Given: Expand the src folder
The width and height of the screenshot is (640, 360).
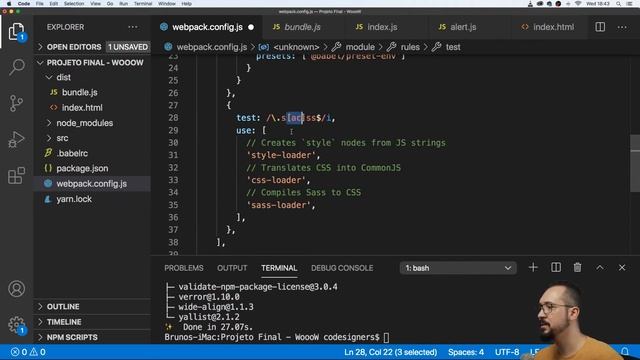Looking at the screenshot, I should click(92, 138).
